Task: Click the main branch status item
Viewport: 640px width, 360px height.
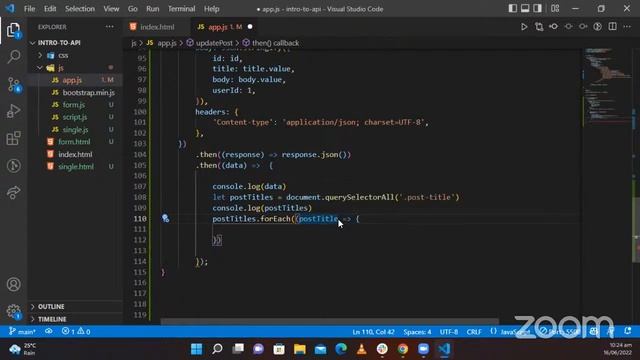Action: pos(23,331)
